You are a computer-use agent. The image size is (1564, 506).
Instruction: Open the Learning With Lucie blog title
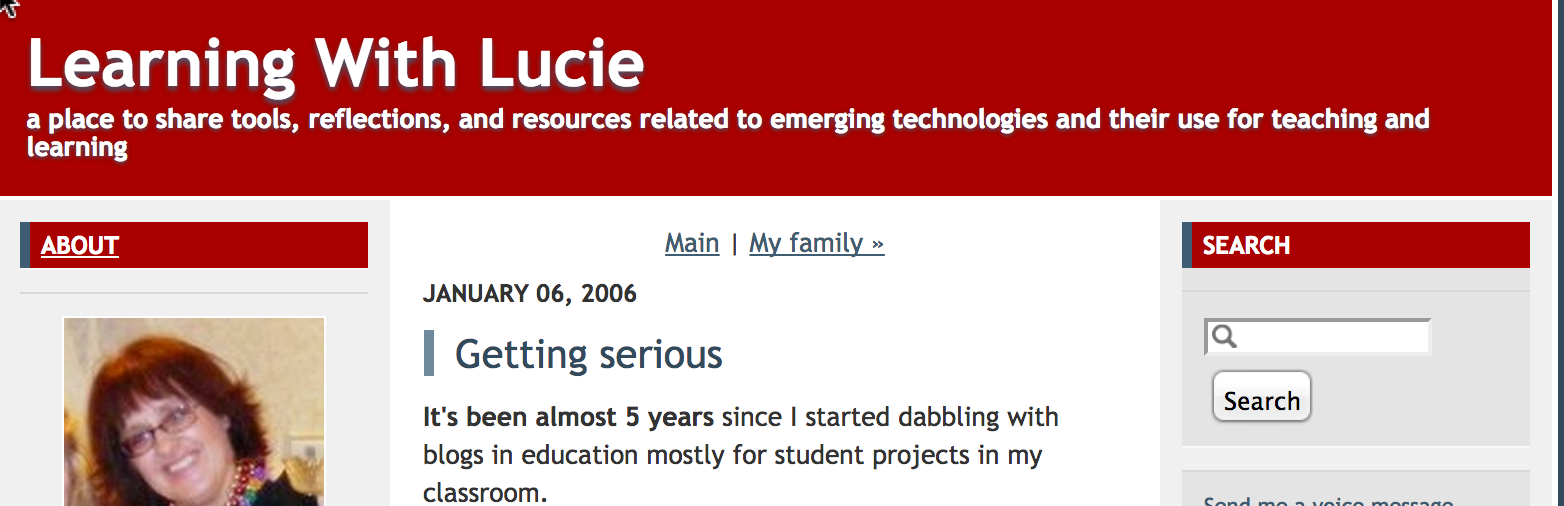tap(335, 64)
